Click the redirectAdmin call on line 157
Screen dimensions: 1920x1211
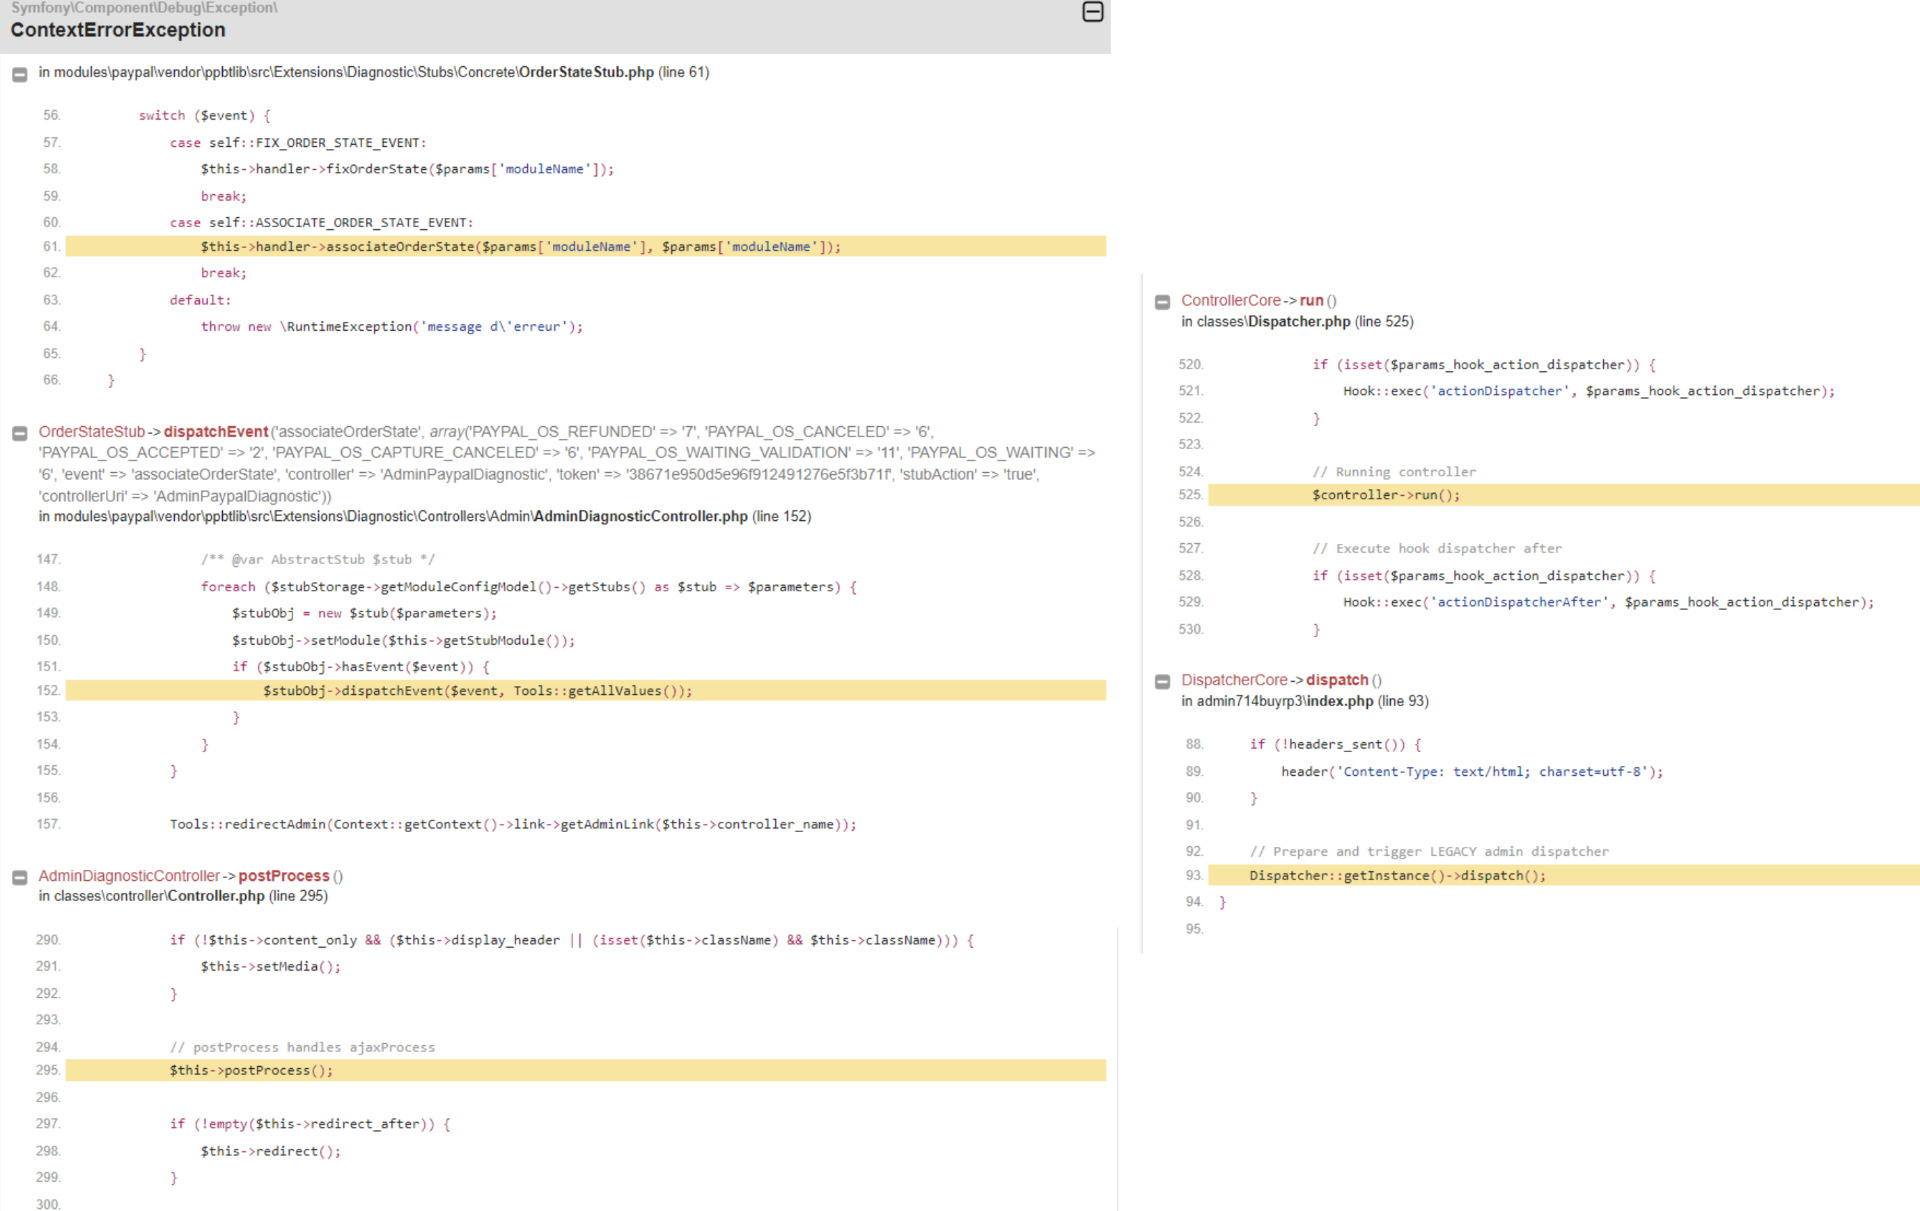513,825
